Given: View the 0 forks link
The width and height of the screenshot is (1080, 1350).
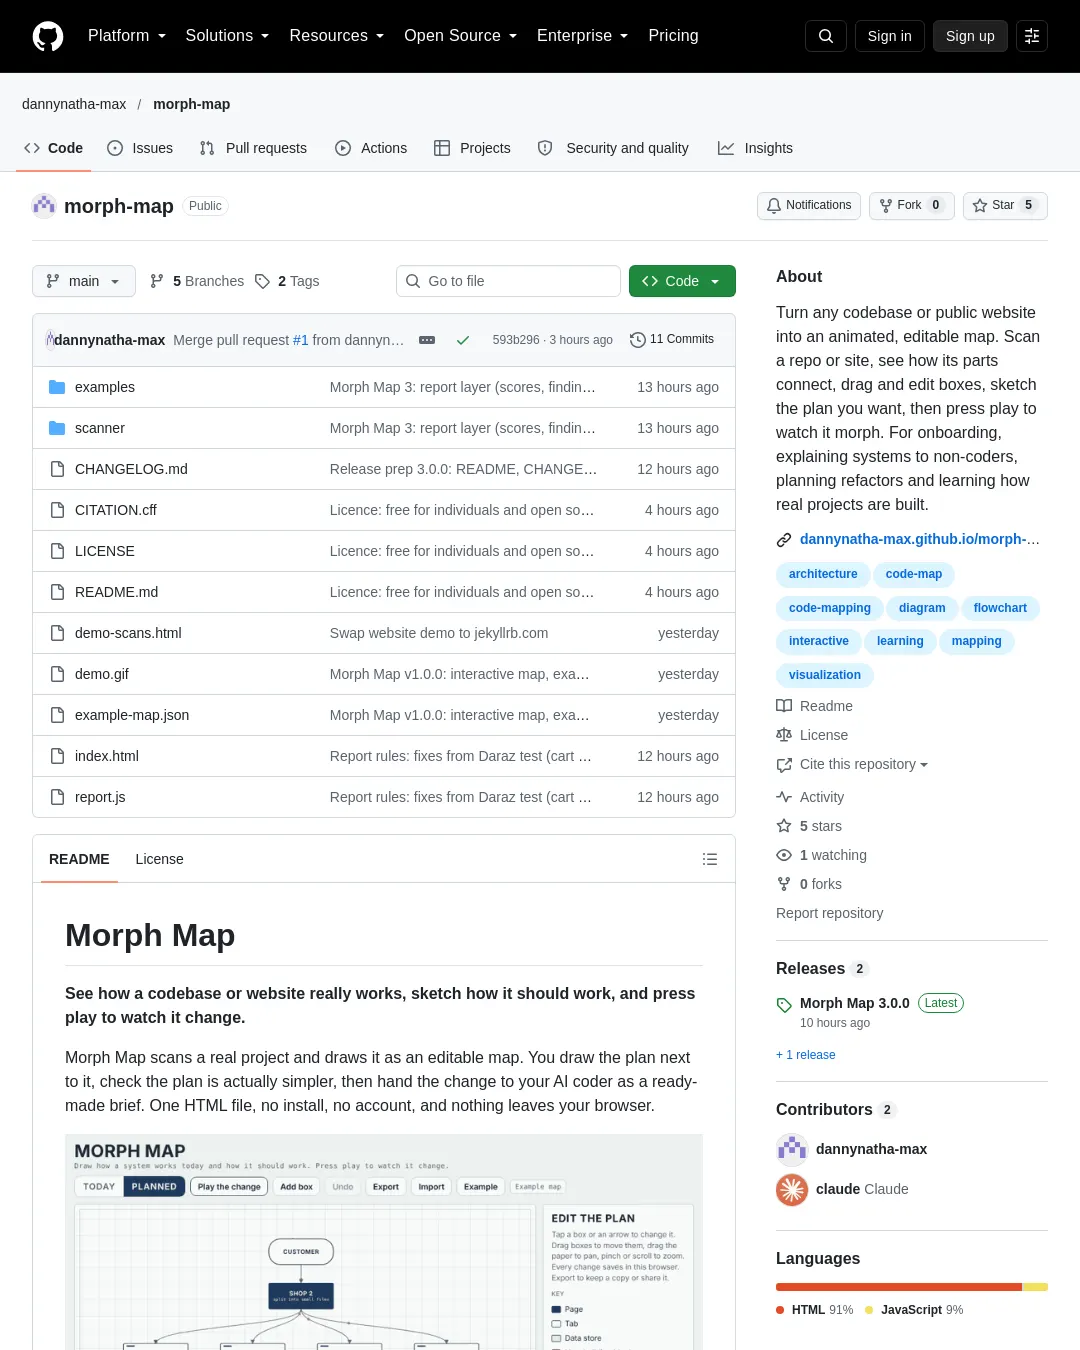Looking at the screenshot, I should [x=809, y=884].
